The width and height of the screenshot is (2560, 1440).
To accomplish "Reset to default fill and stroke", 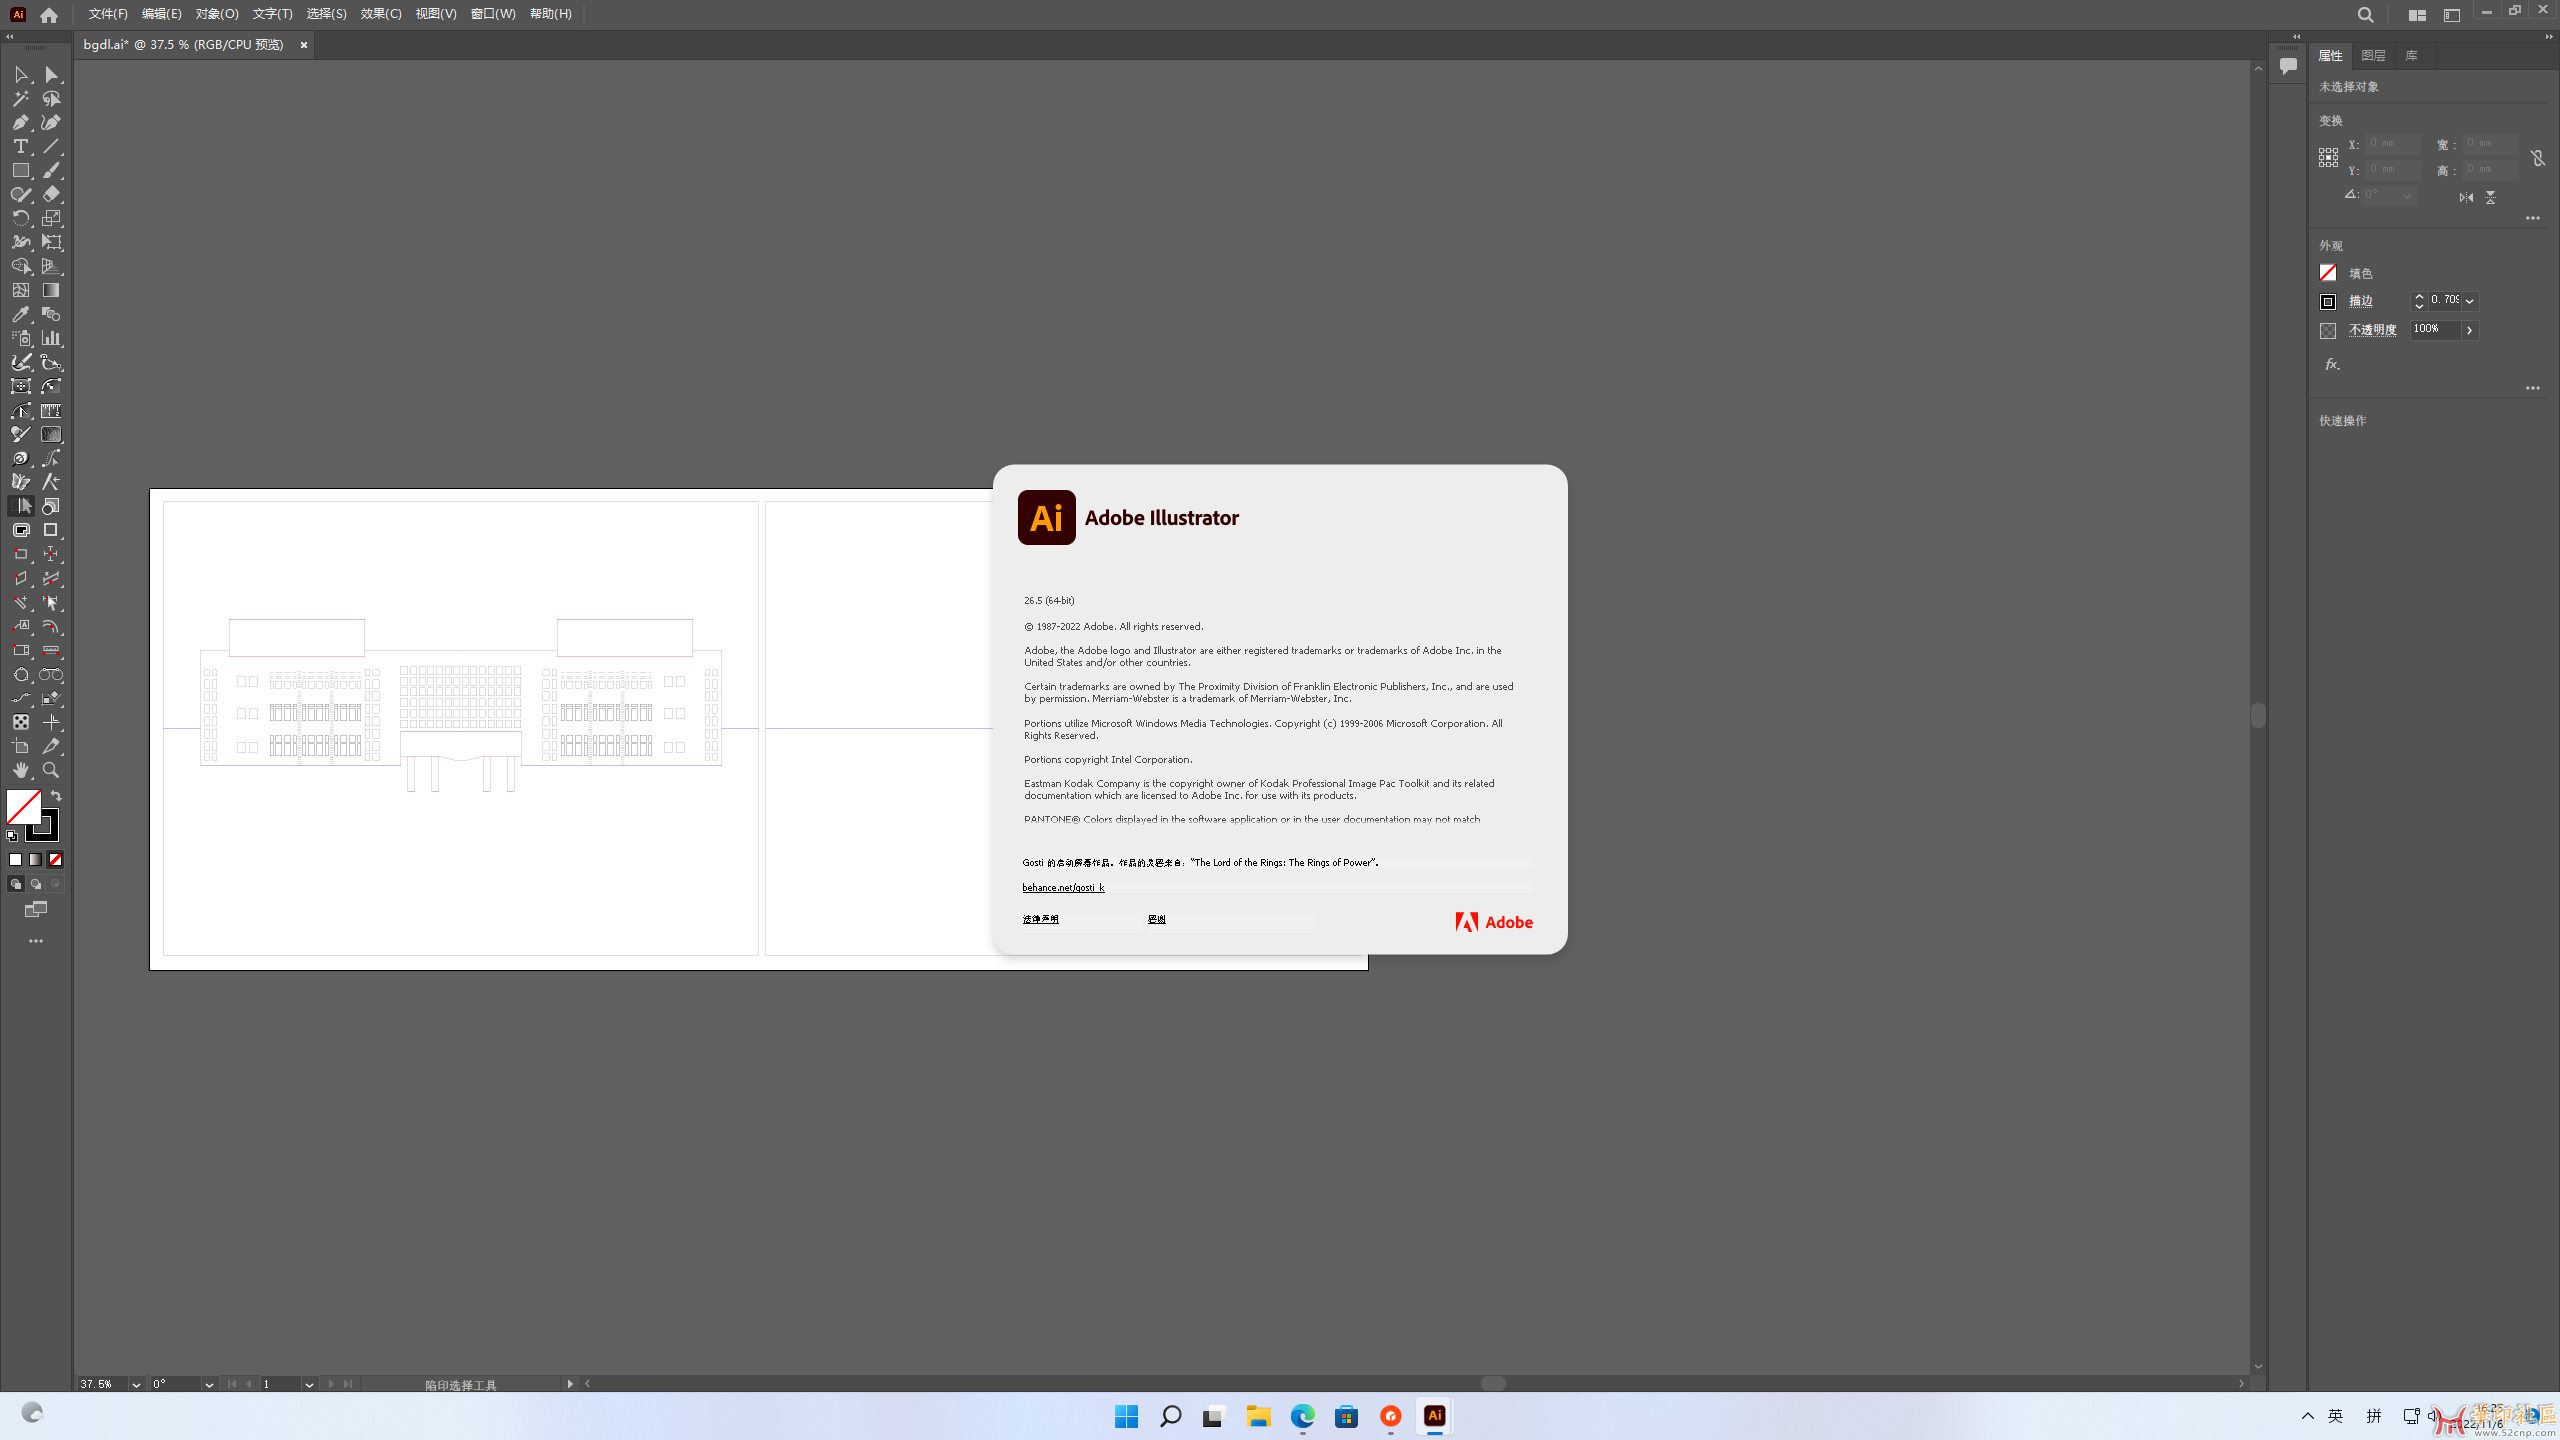I will [x=12, y=836].
